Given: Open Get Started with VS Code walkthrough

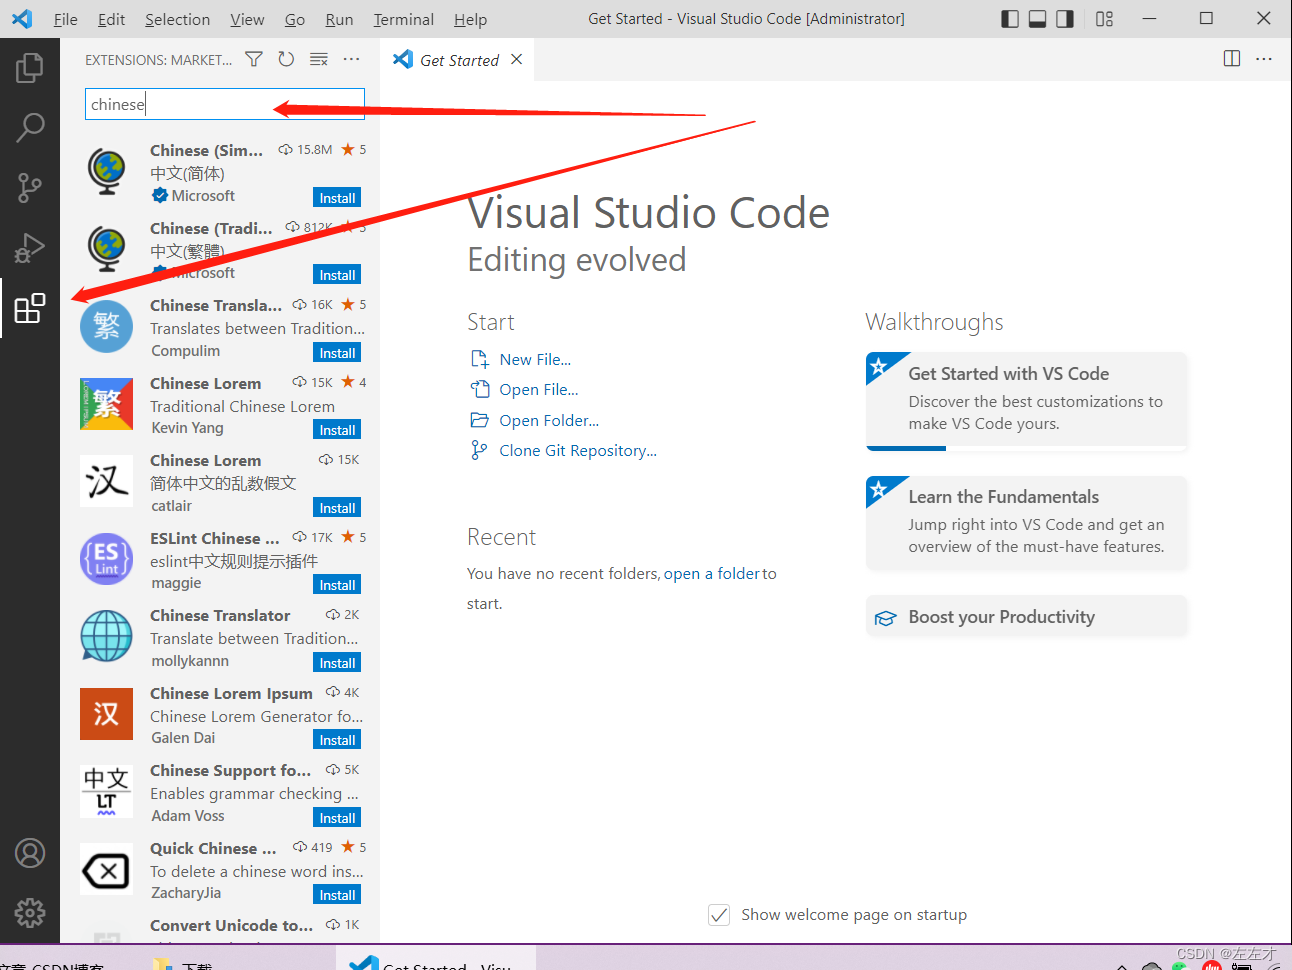Looking at the screenshot, I should 1027,400.
